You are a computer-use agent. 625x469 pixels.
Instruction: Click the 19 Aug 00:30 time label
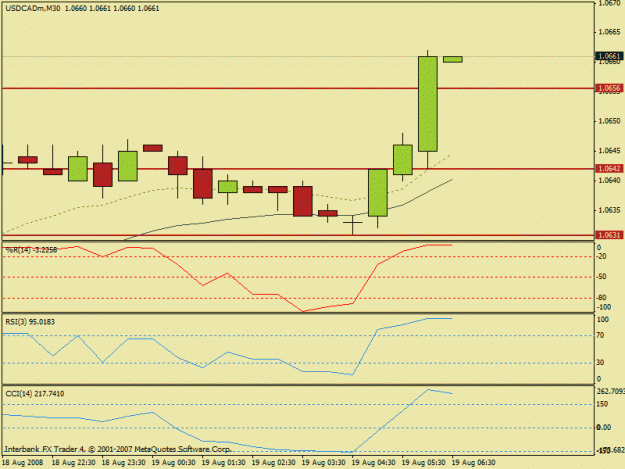pyautogui.click(x=174, y=463)
